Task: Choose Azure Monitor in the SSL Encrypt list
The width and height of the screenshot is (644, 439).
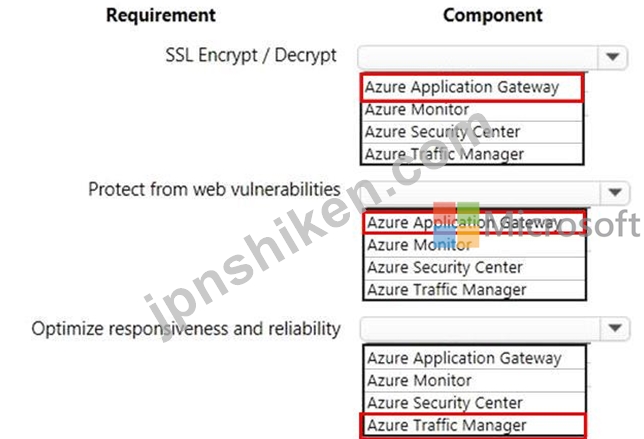Action: [472, 110]
